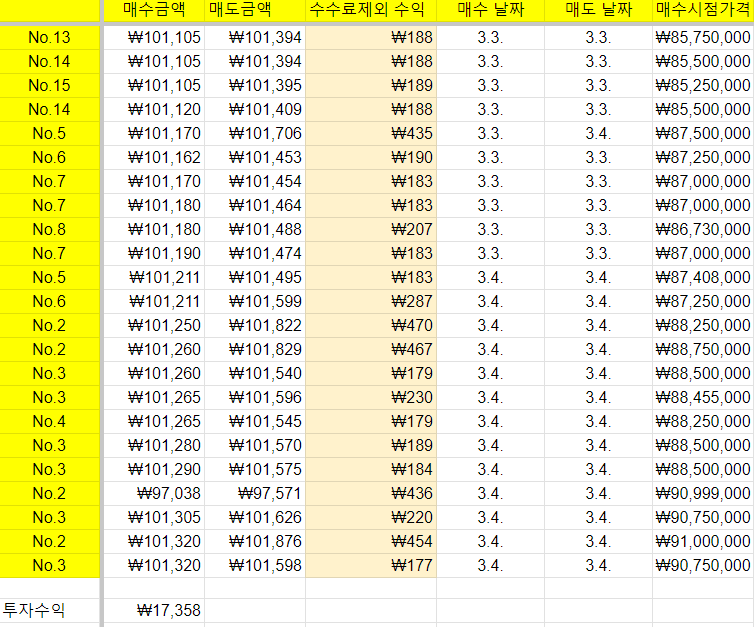Click the 매도 날짜 header cell

pyautogui.click(x=598, y=10)
